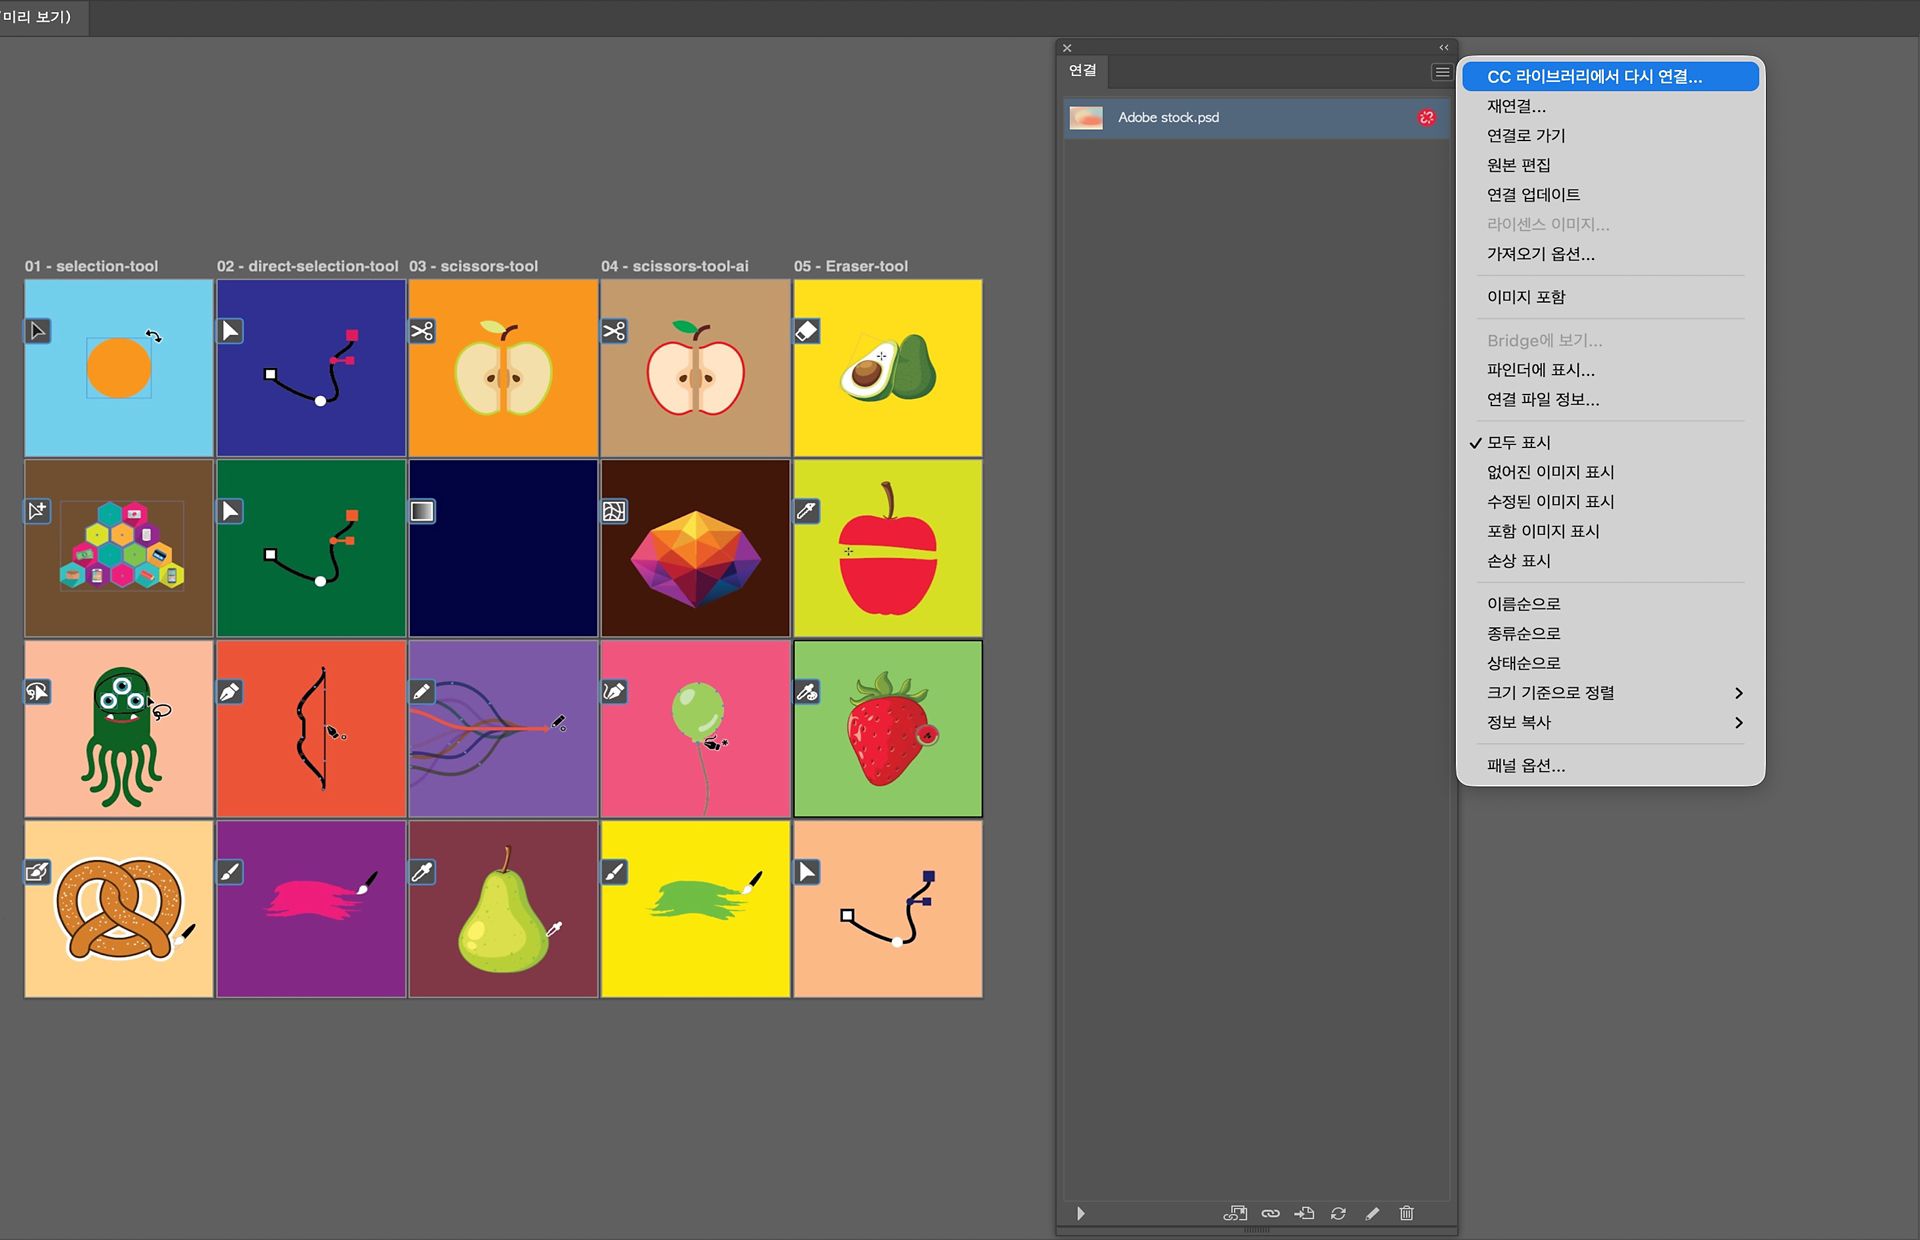
Task: Click the direct selection icon on the dark blue artboard
Action: (230, 331)
